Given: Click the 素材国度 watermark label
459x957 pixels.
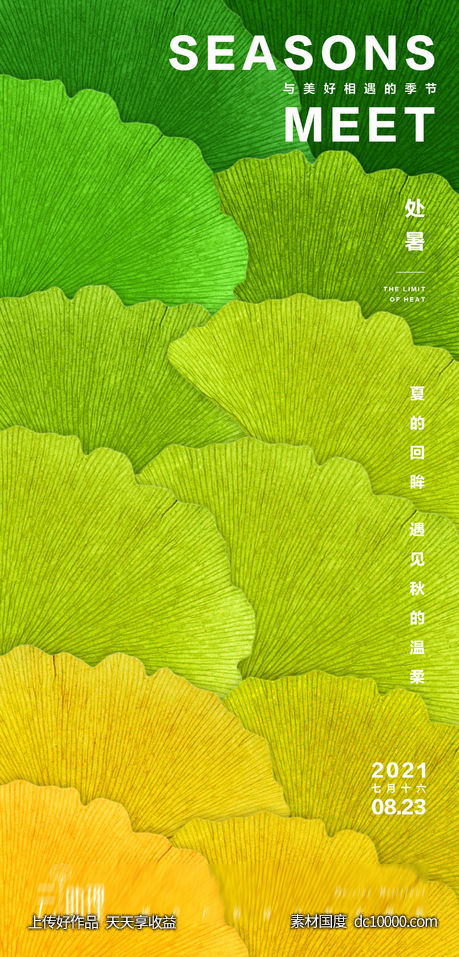Looking at the screenshot, I should tap(318, 921).
